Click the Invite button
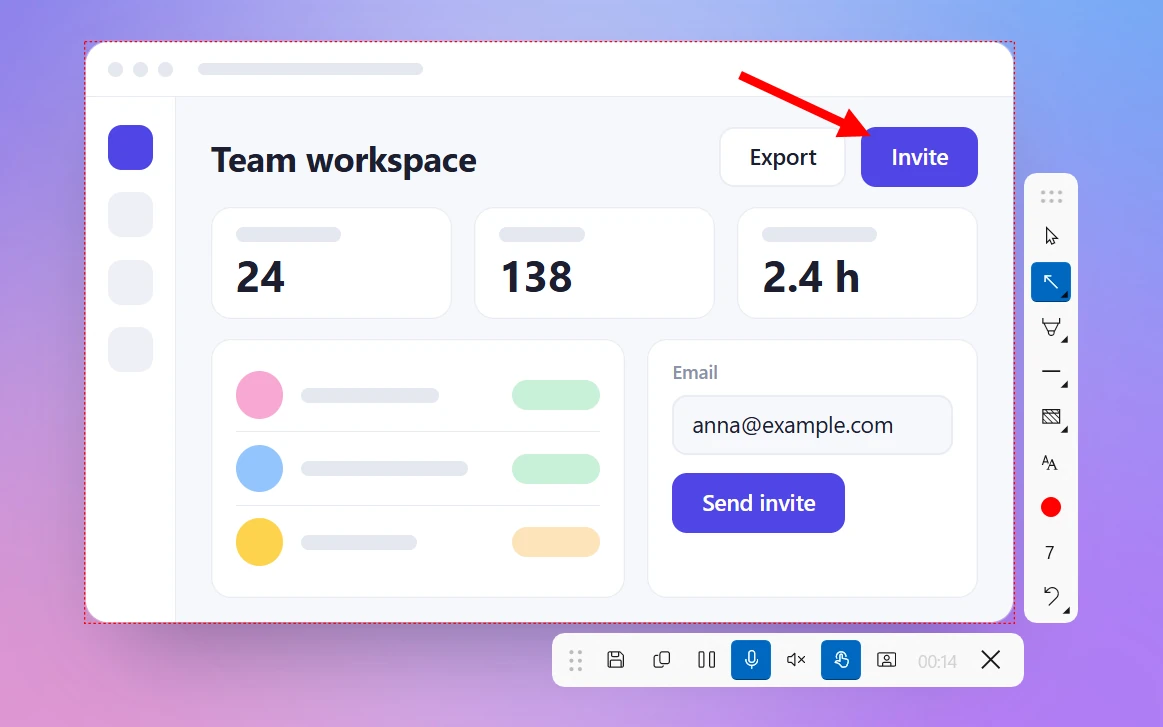 pyautogui.click(x=920, y=157)
